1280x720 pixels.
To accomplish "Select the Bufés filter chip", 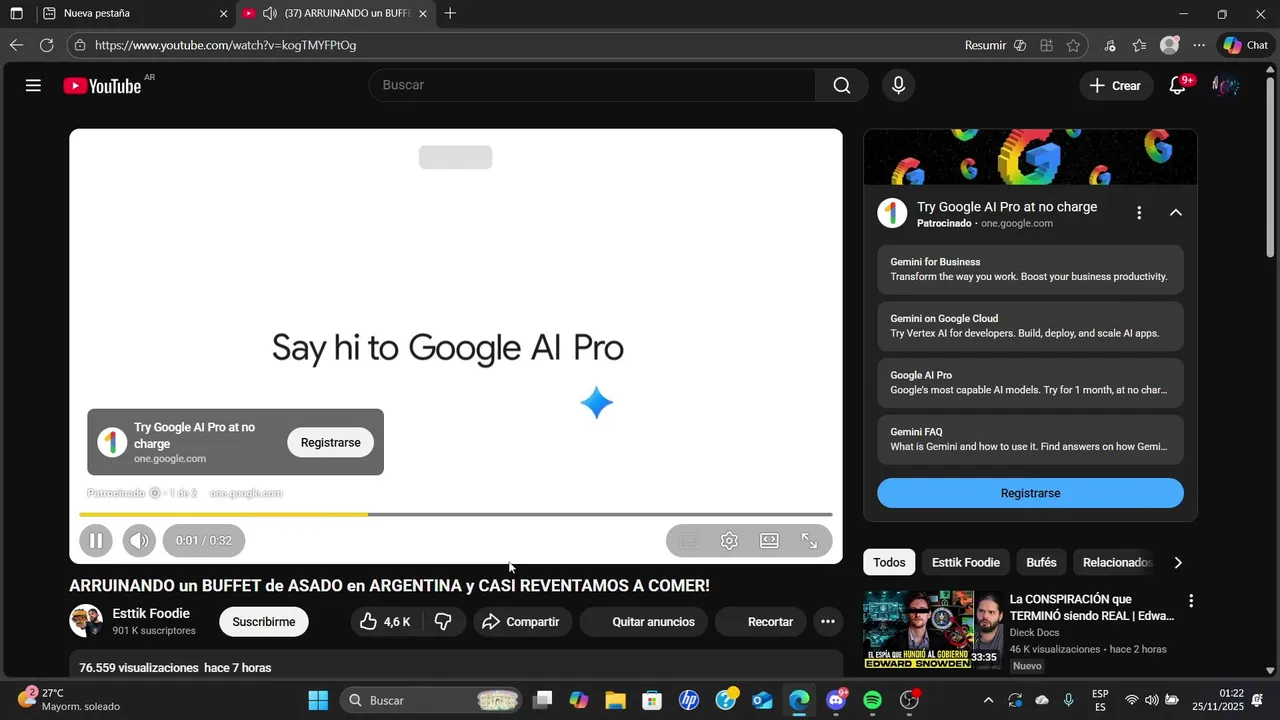I will coord(1041,563).
